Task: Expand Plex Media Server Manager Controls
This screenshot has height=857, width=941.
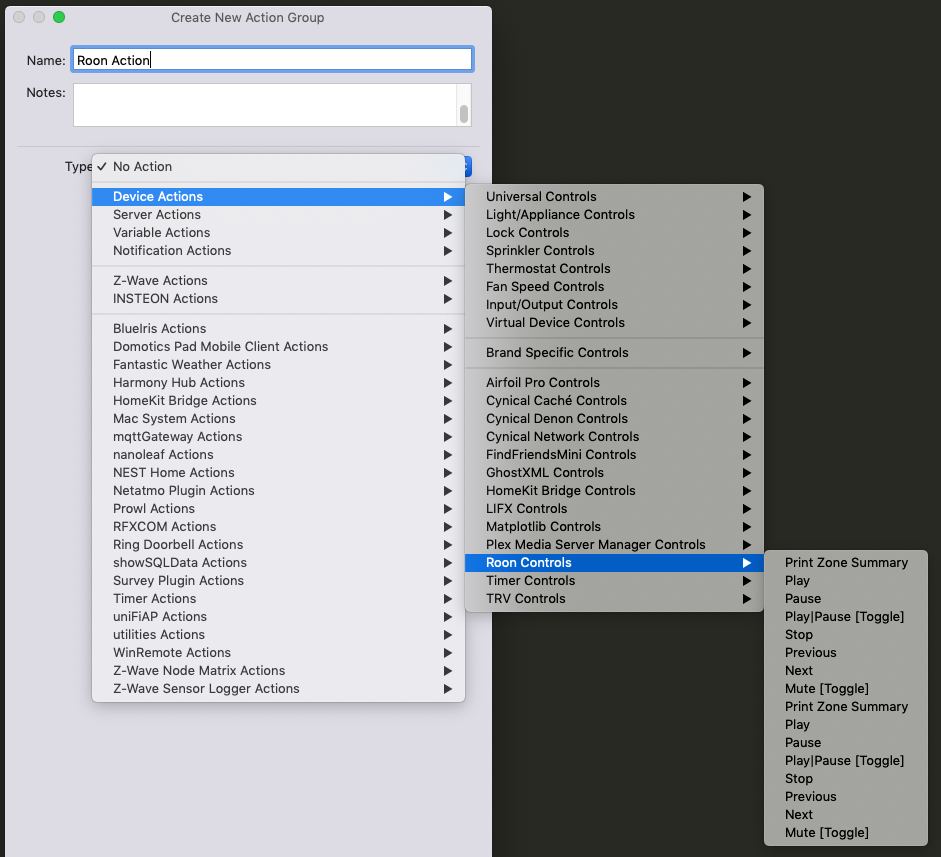Action: click(x=615, y=545)
